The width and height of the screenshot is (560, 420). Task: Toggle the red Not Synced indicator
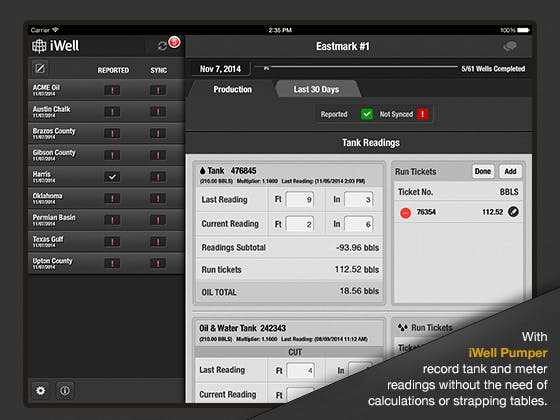tap(422, 114)
